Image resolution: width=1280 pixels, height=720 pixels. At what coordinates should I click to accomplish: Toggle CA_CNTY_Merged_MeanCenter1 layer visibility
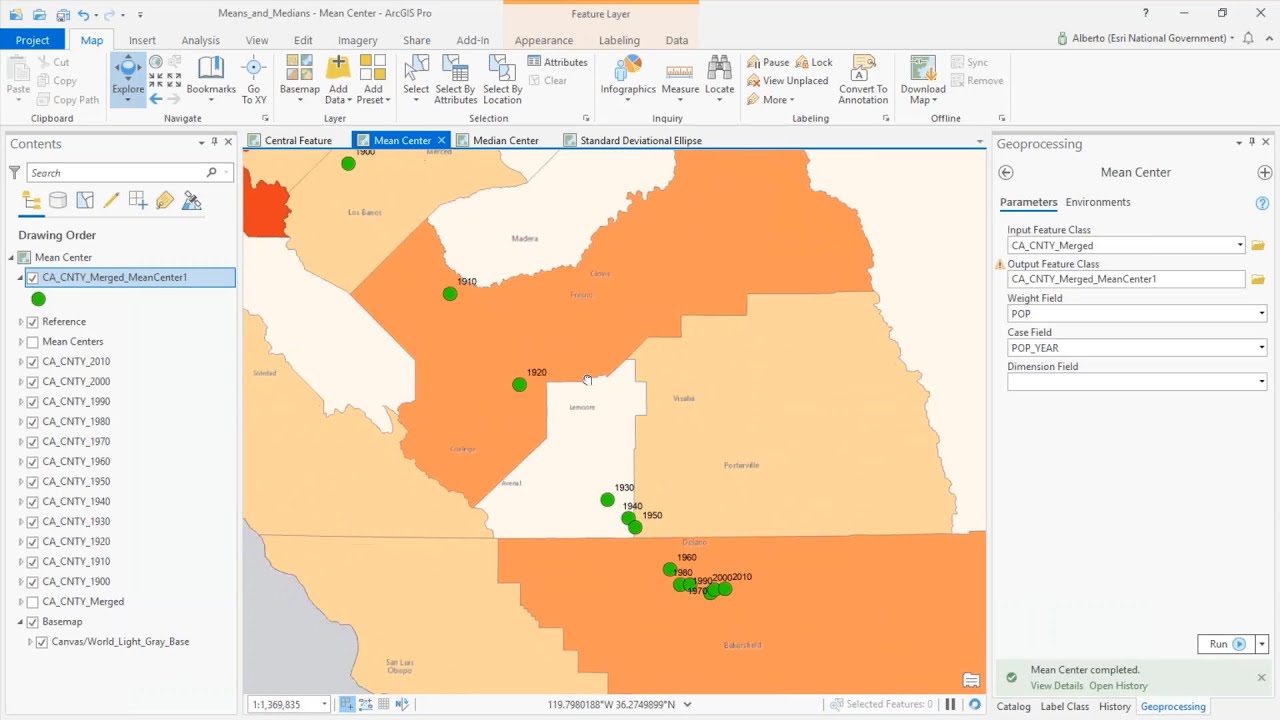click(x=33, y=278)
